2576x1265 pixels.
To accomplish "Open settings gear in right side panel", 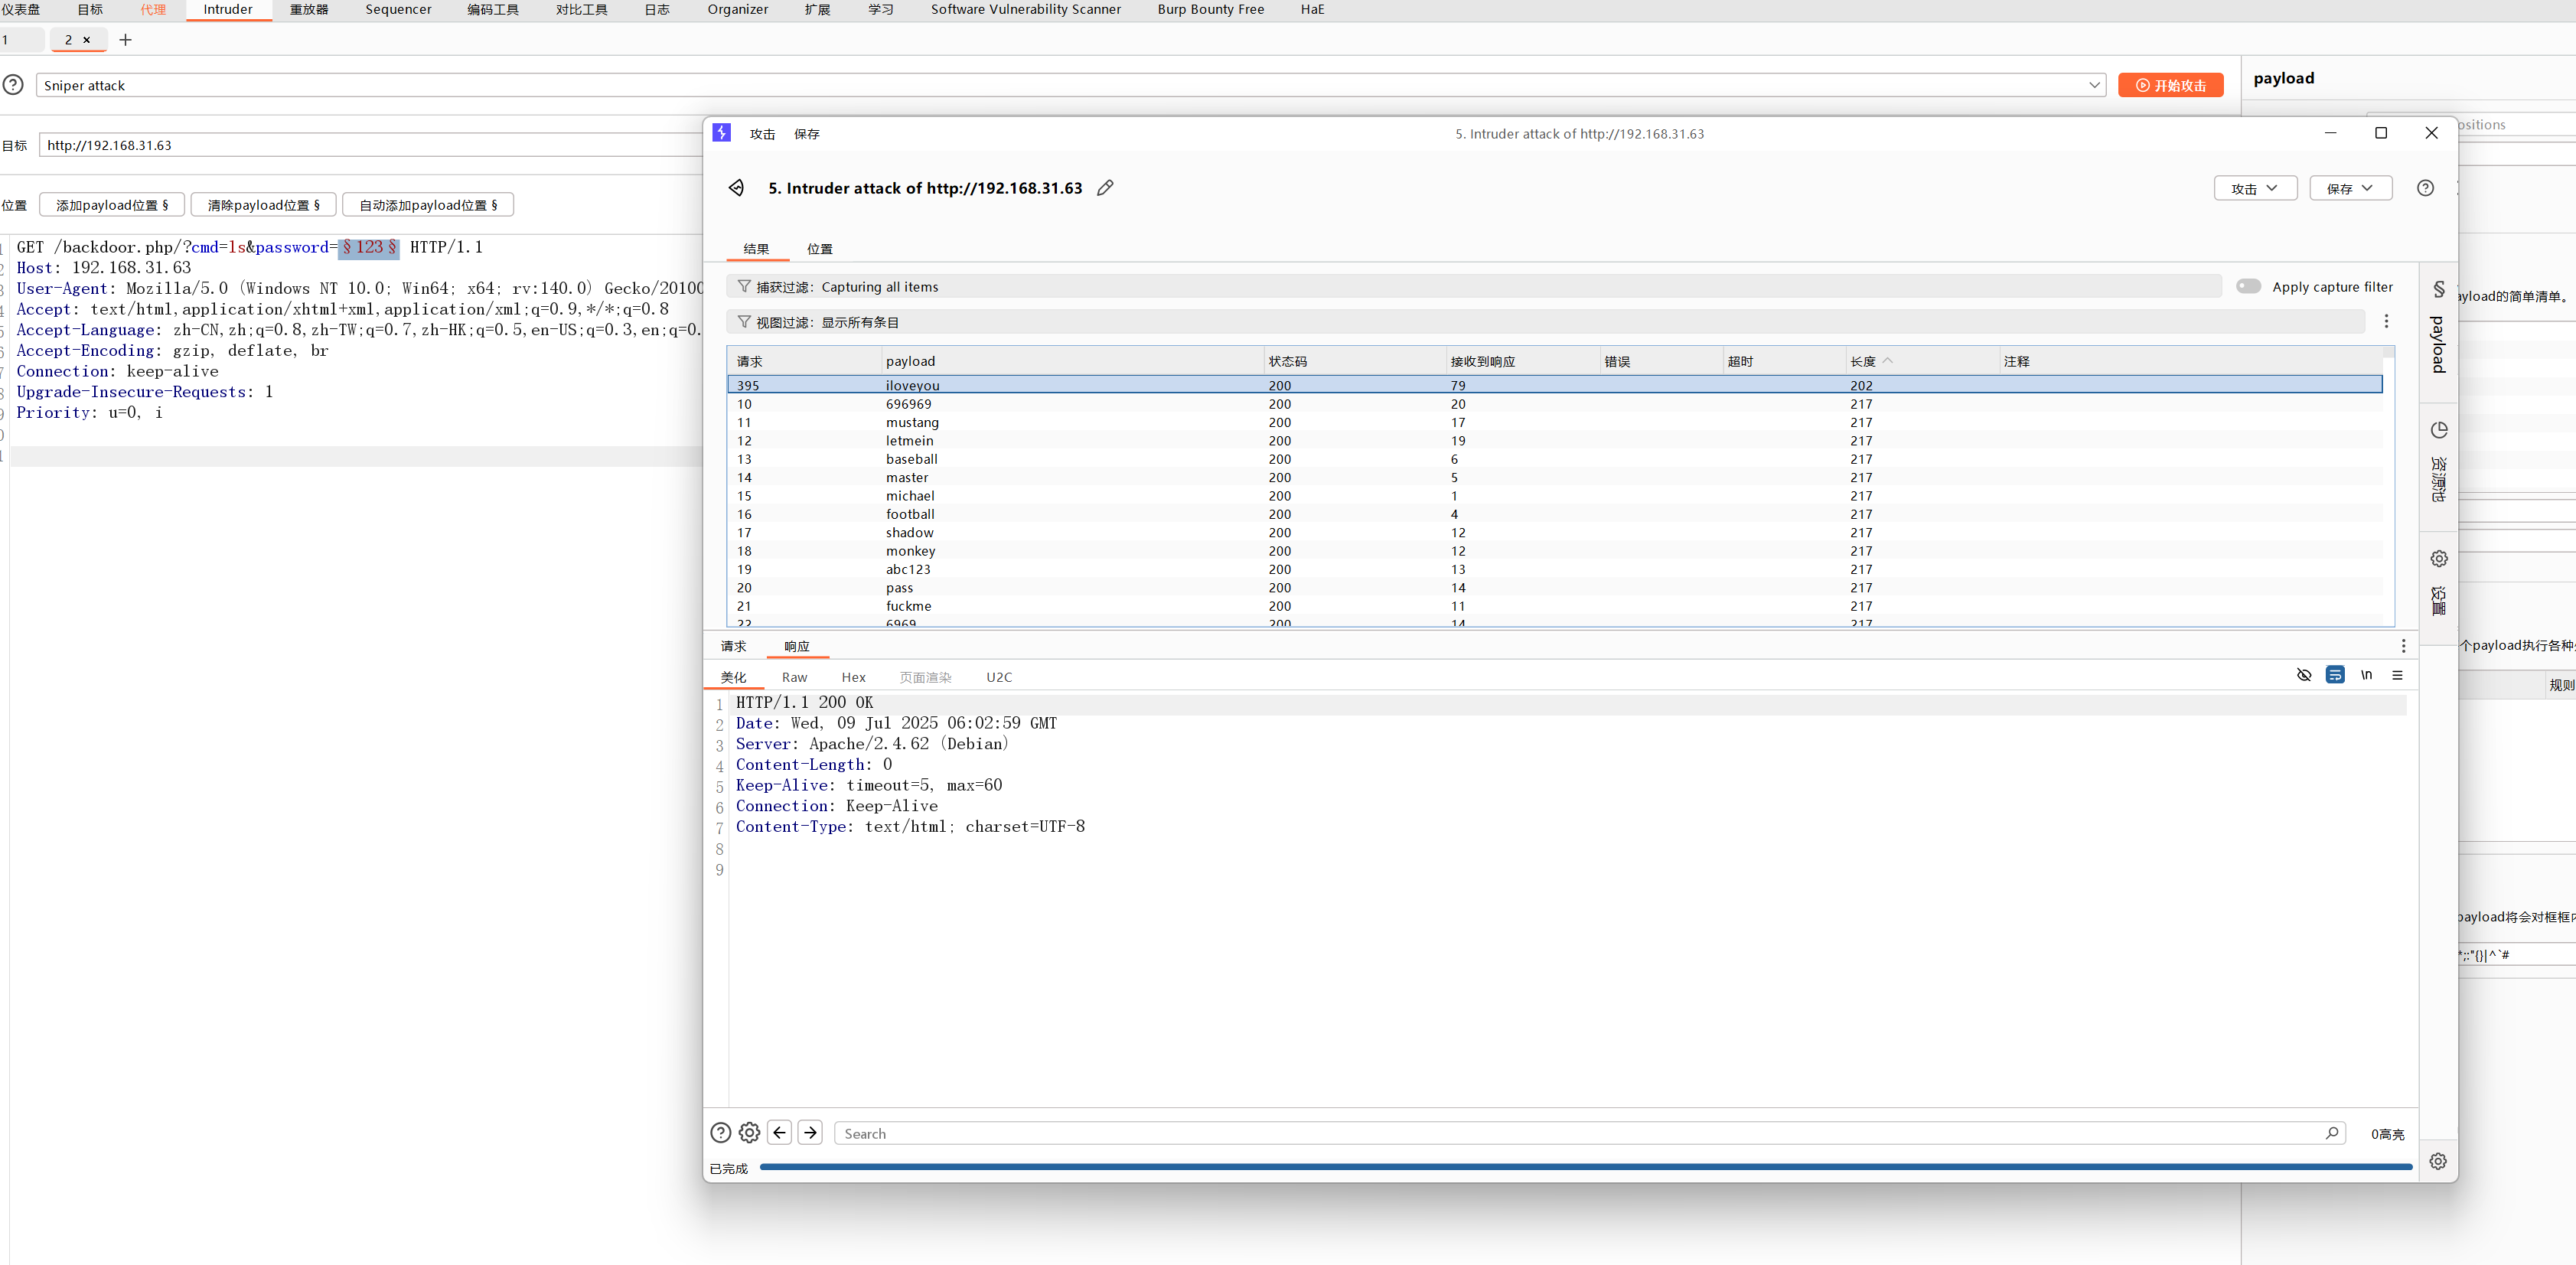I will (2438, 559).
